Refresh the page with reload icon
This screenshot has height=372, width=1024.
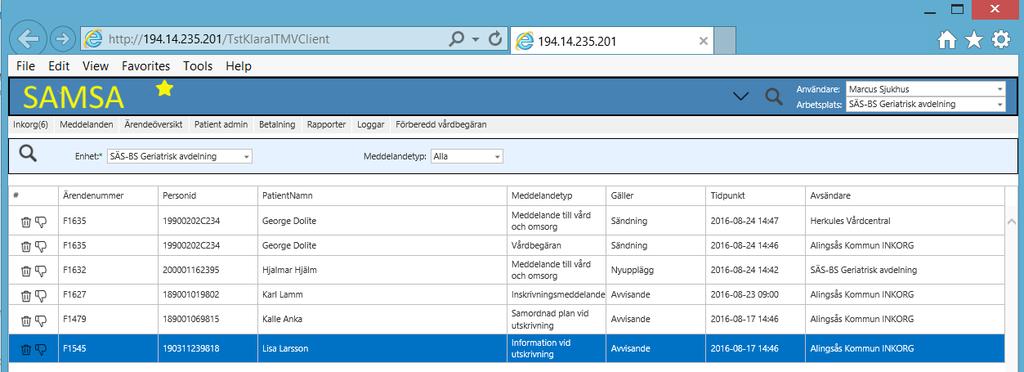tap(496, 39)
